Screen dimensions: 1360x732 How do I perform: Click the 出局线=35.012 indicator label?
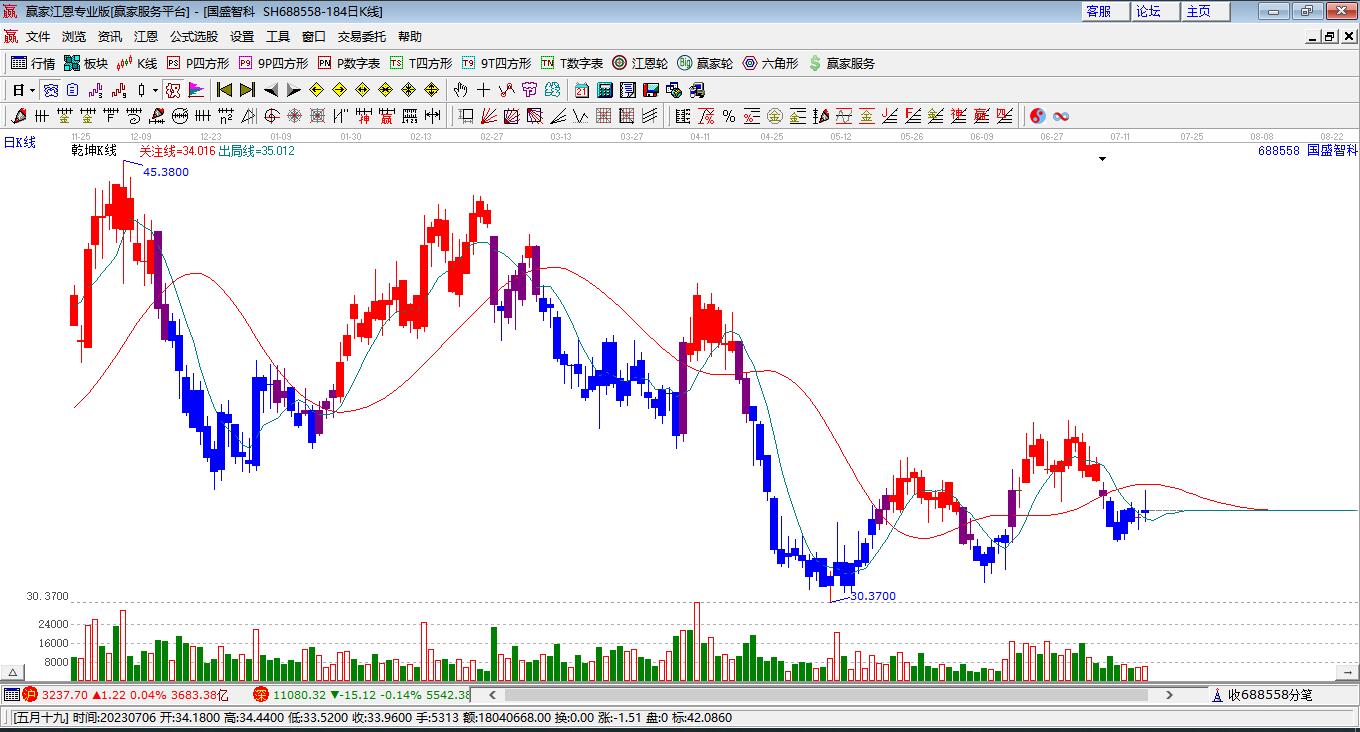coord(256,151)
